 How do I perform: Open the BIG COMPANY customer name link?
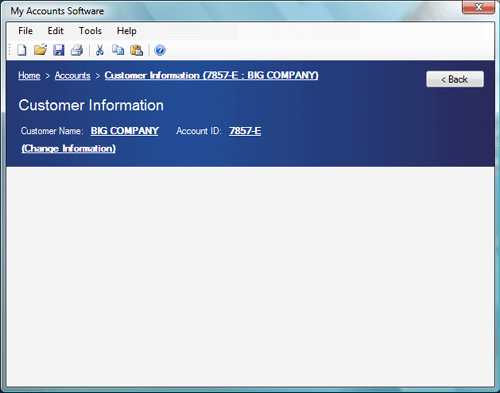125,131
